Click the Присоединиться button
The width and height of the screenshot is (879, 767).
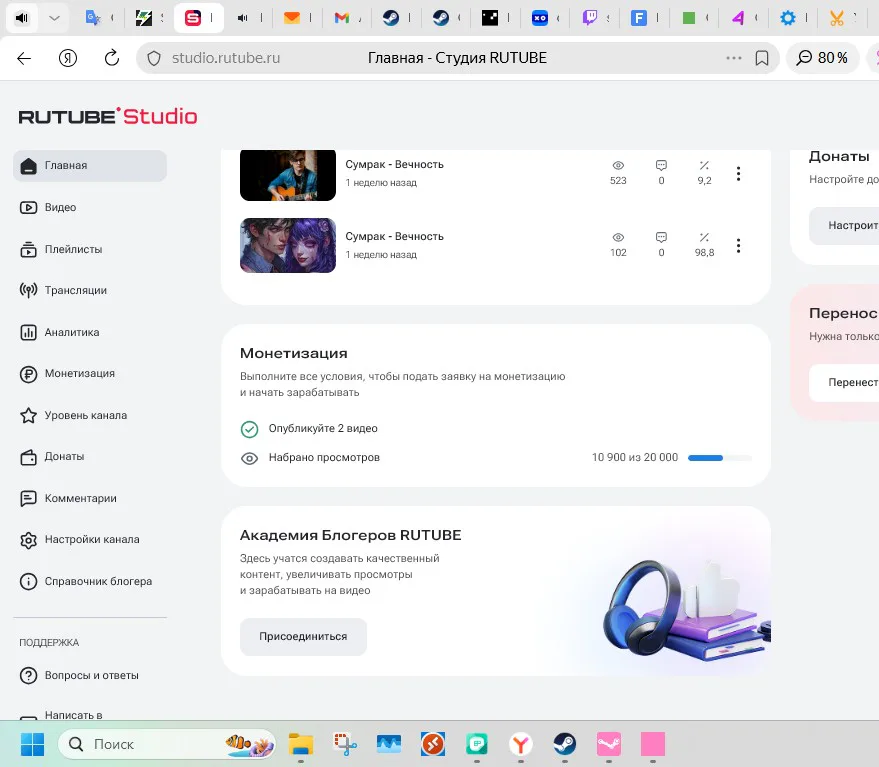pos(303,636)
